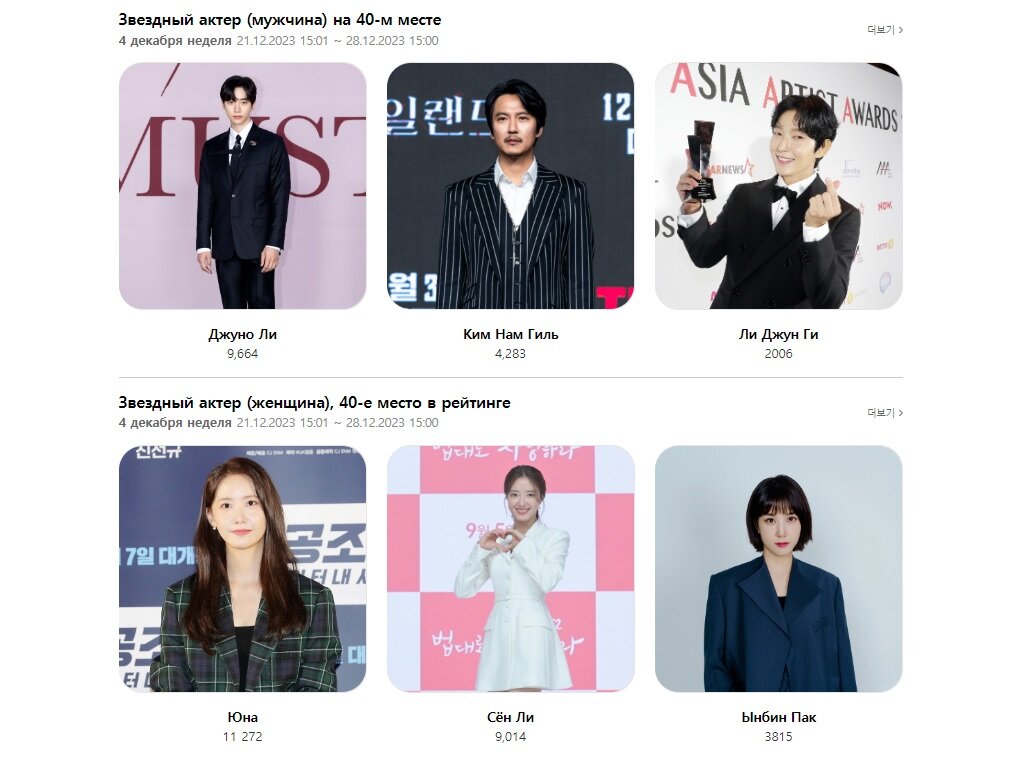
Task: Open Сён Ли photo thumbnail
Action: tap(510, 569)
